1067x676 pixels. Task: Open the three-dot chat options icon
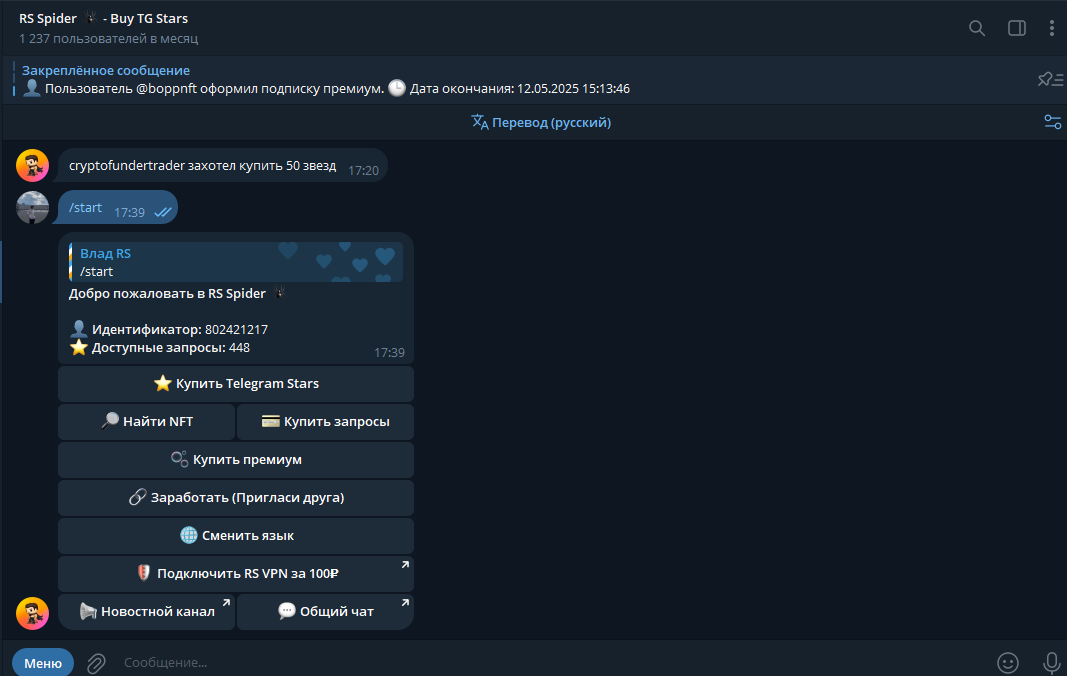point(1051,28)
